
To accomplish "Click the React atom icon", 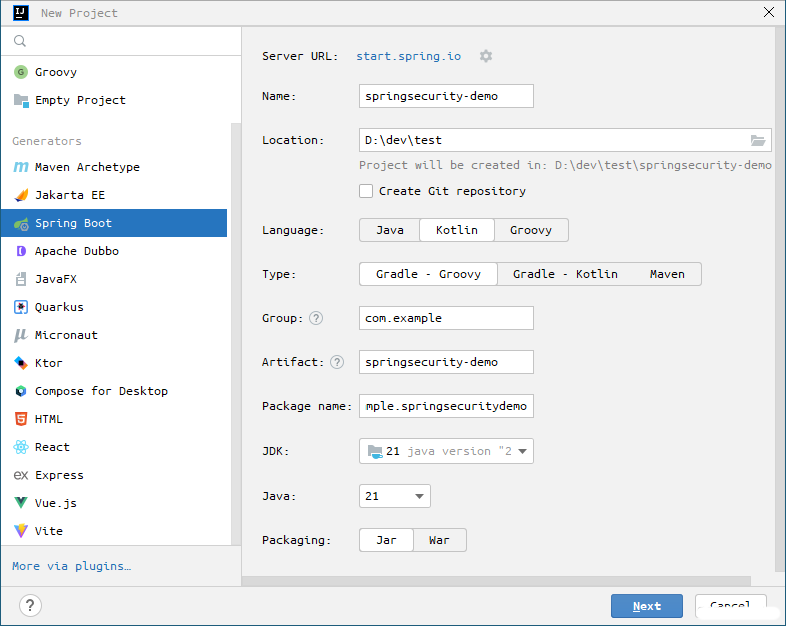I will [21, 447].
